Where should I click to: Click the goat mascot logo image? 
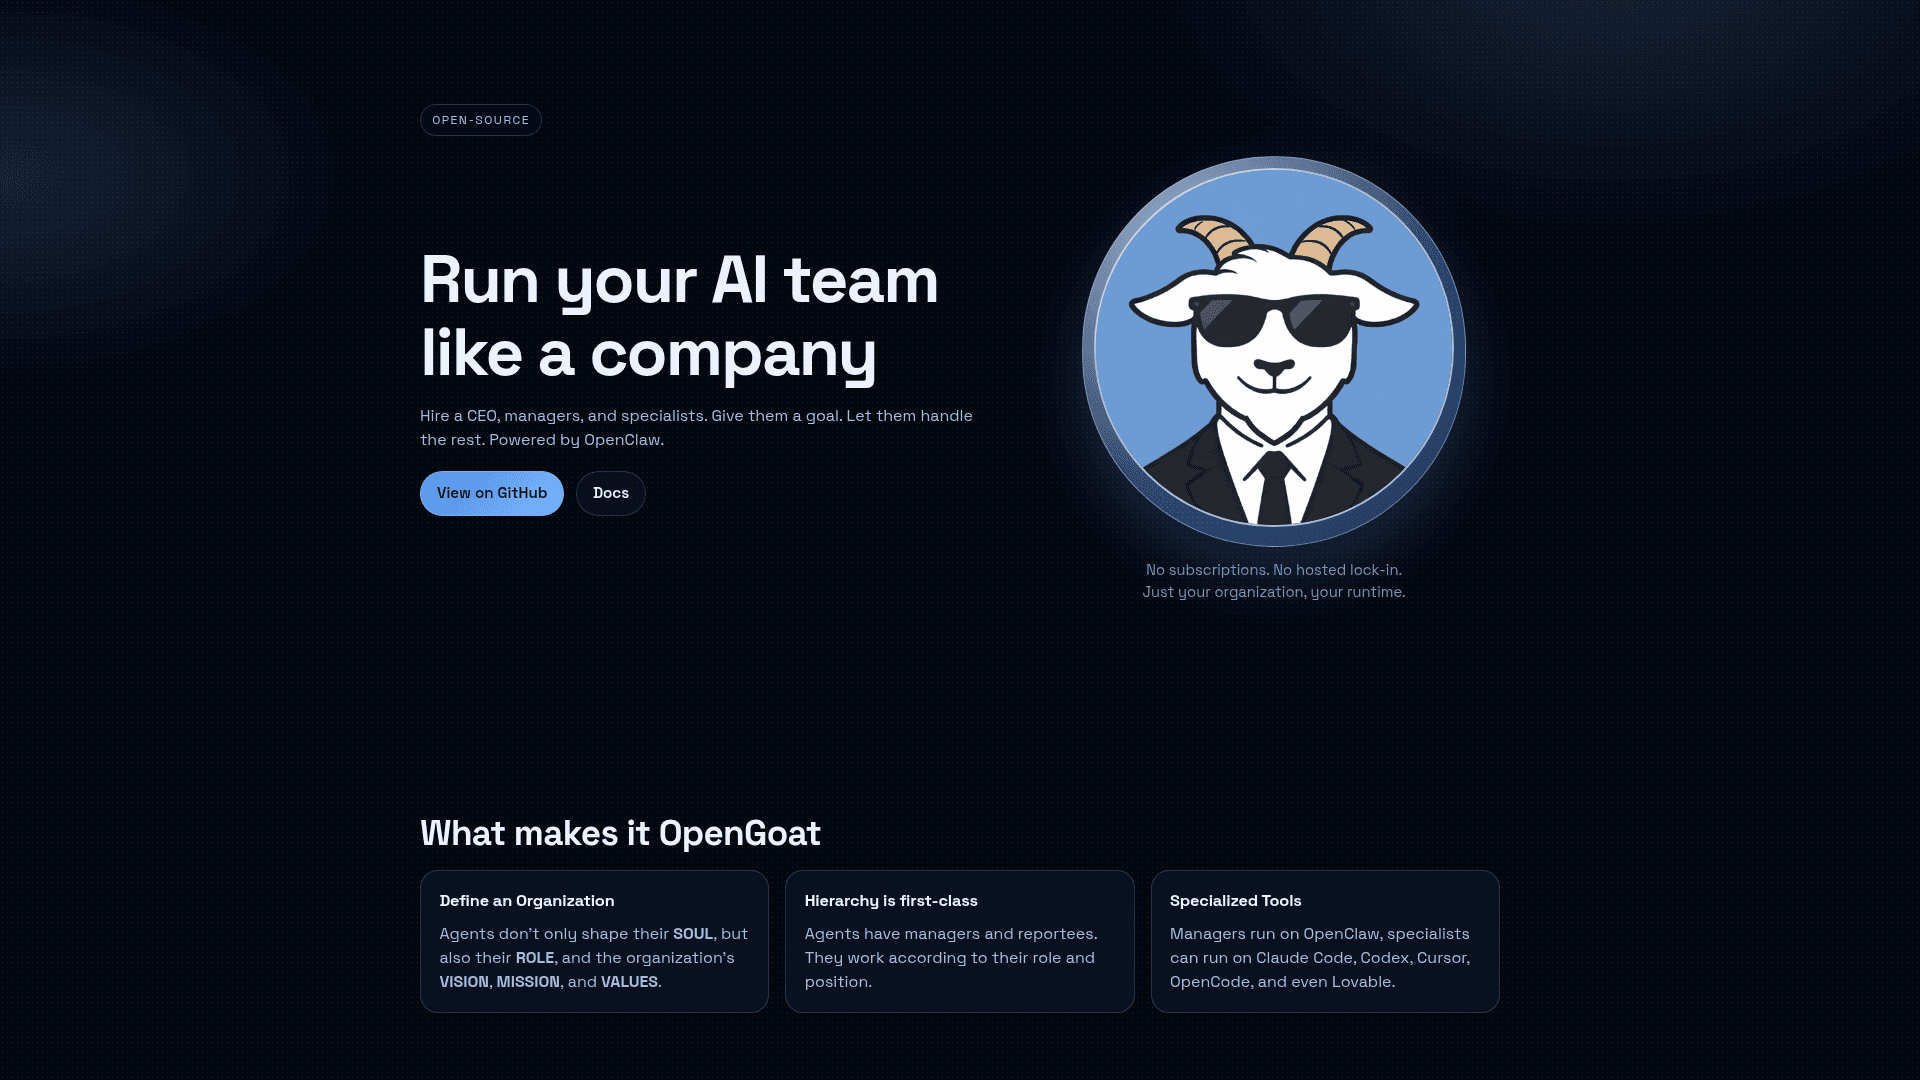(1274, 351)
